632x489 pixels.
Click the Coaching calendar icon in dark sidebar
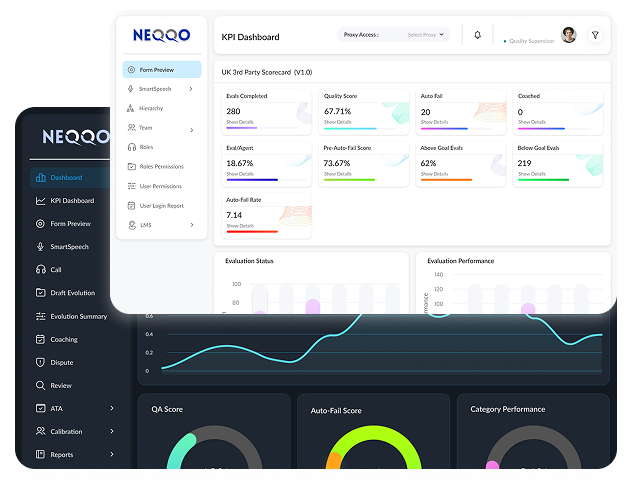[40, 339]
